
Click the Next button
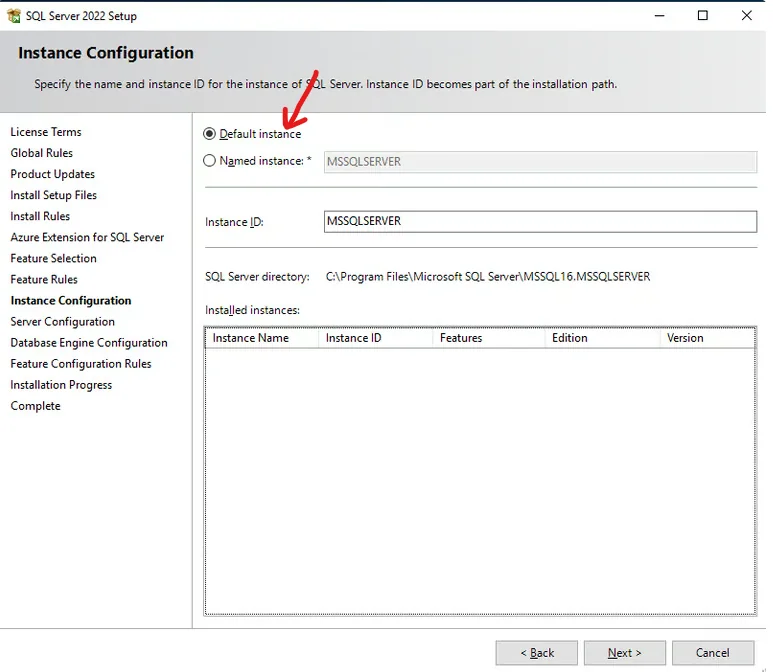point(625,653)
